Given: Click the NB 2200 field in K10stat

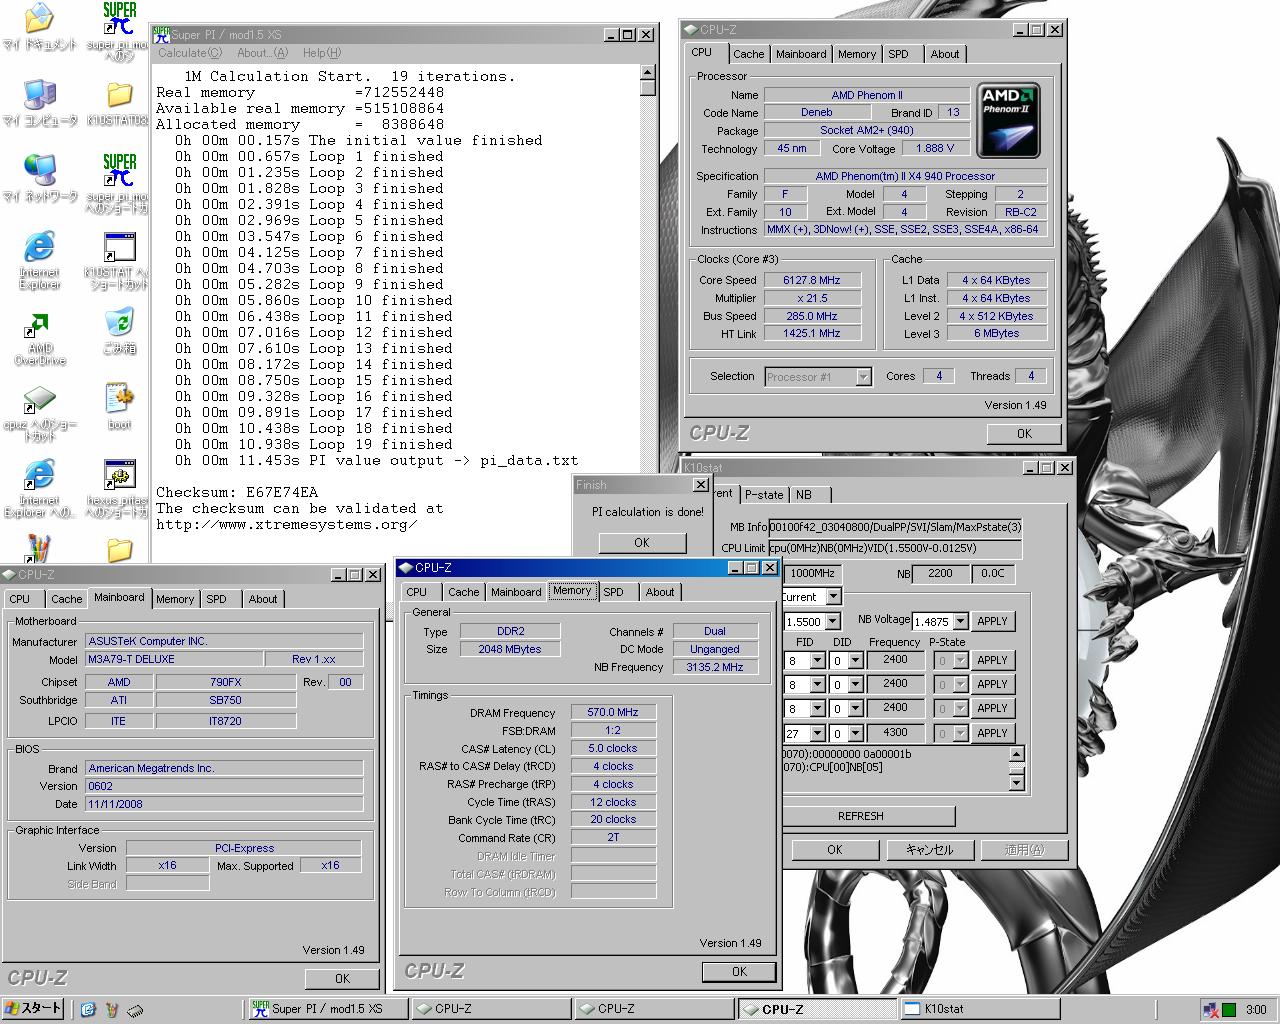Looking at the screenshot, I should (940, 574).
